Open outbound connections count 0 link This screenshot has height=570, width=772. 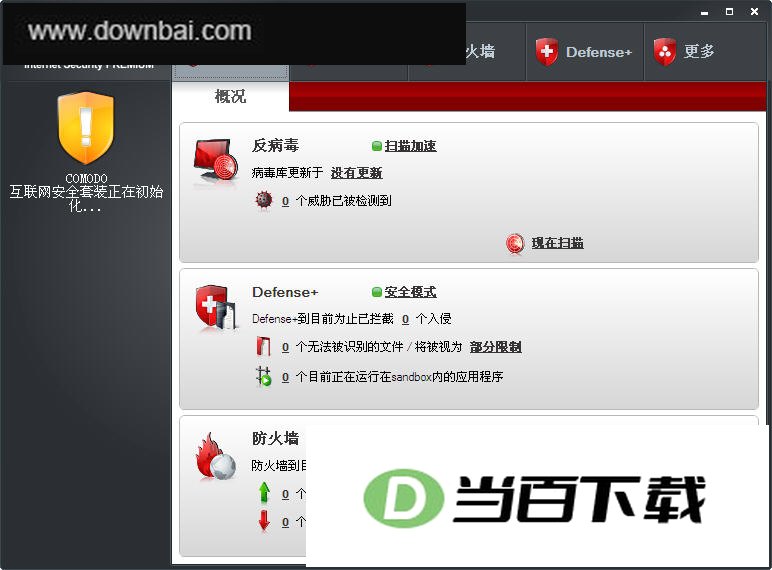[x=285, y=494]
